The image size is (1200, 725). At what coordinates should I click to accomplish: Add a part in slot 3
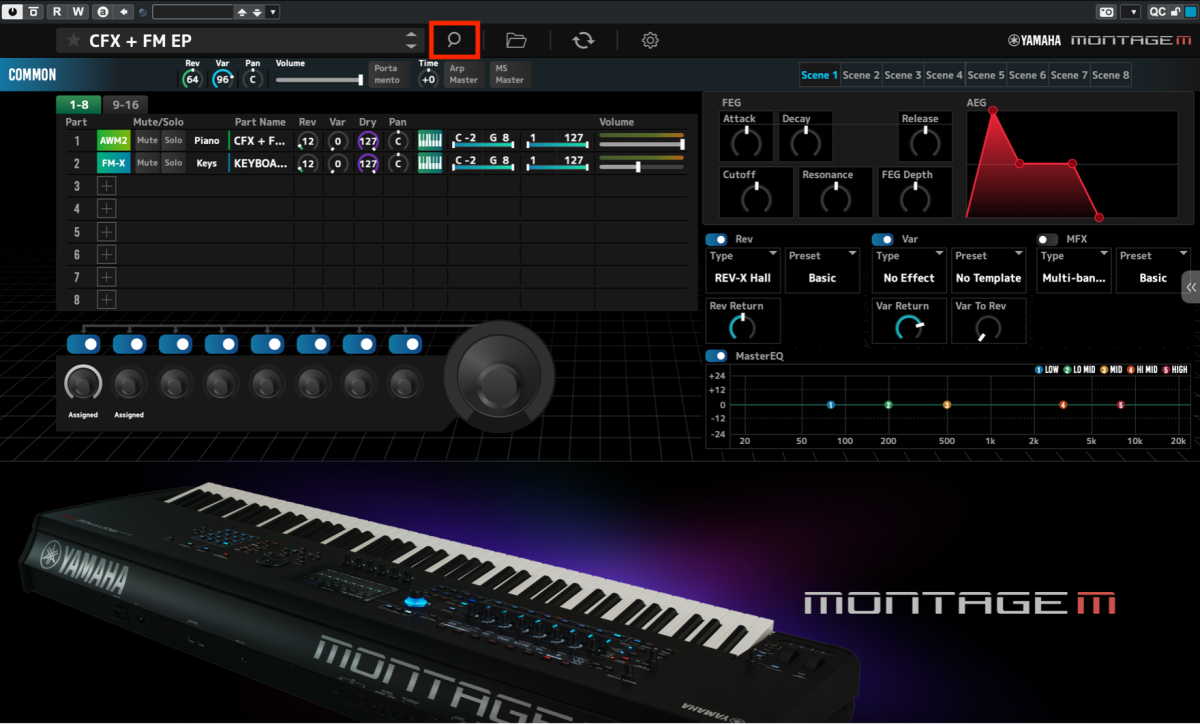click(x=106, y=186)
